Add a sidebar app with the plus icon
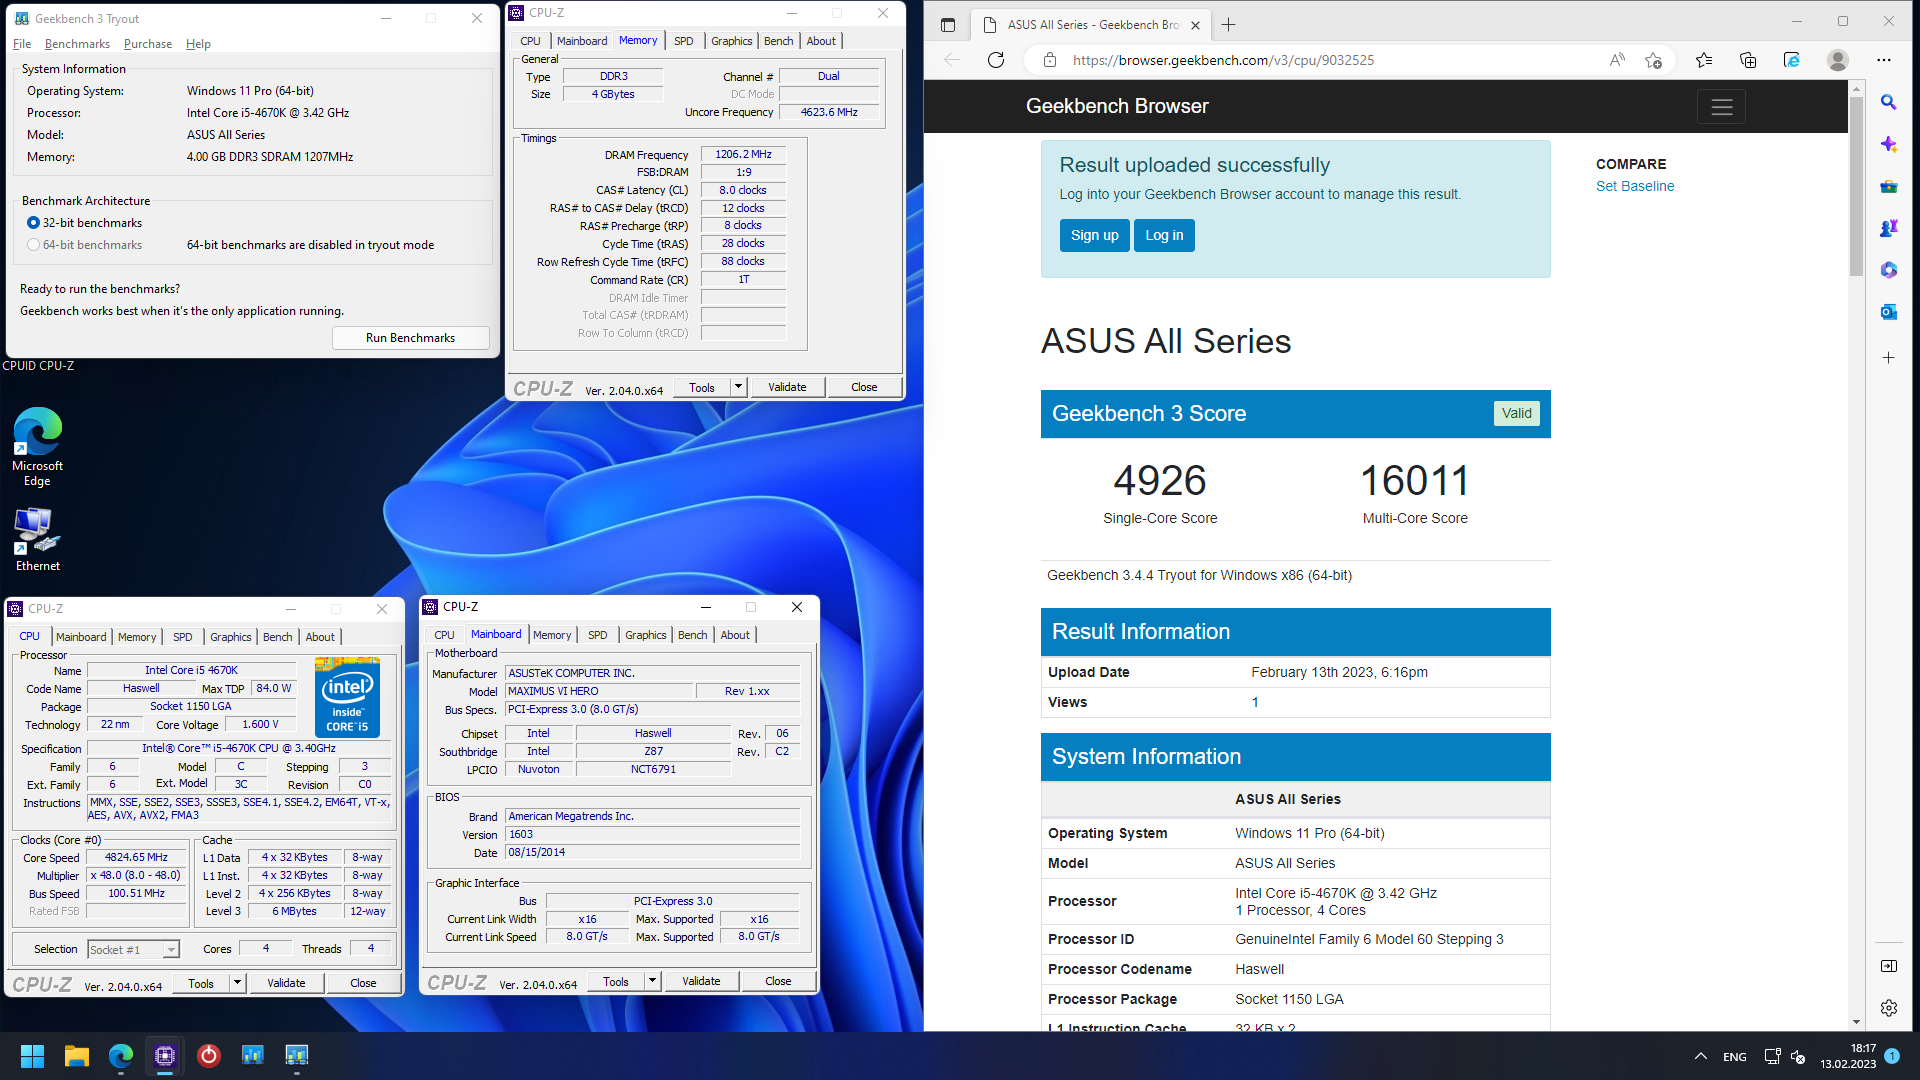The height and width of the screenshot is (1080, 1920). (x=1888, y=357)
